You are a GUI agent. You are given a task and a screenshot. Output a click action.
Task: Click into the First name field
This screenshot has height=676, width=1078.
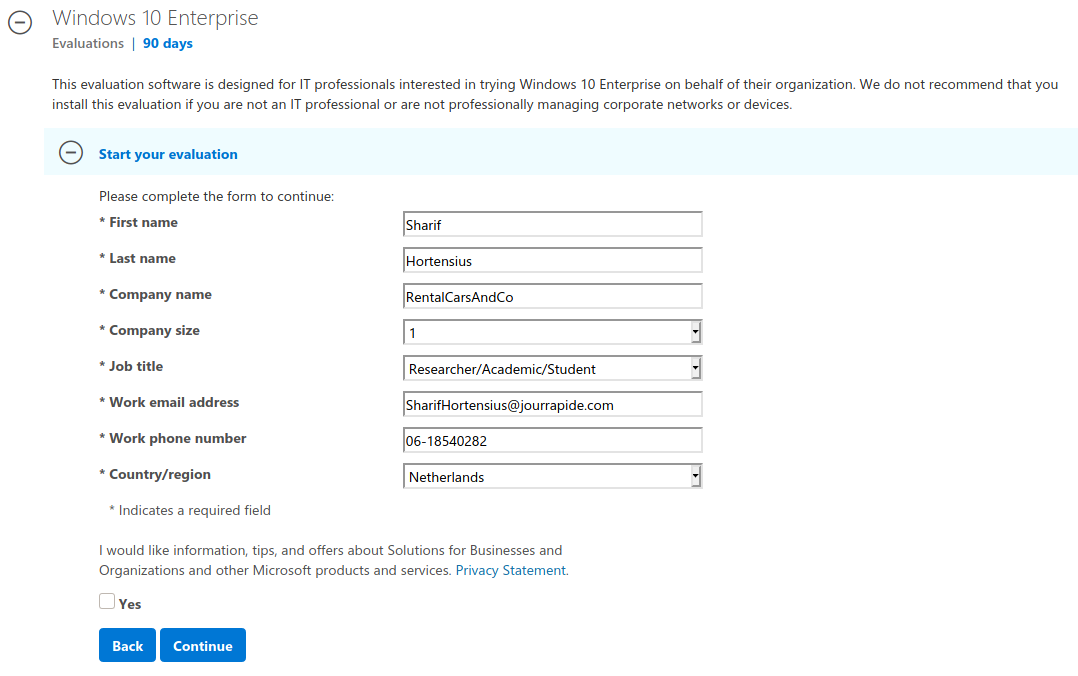tap(553, 225)
